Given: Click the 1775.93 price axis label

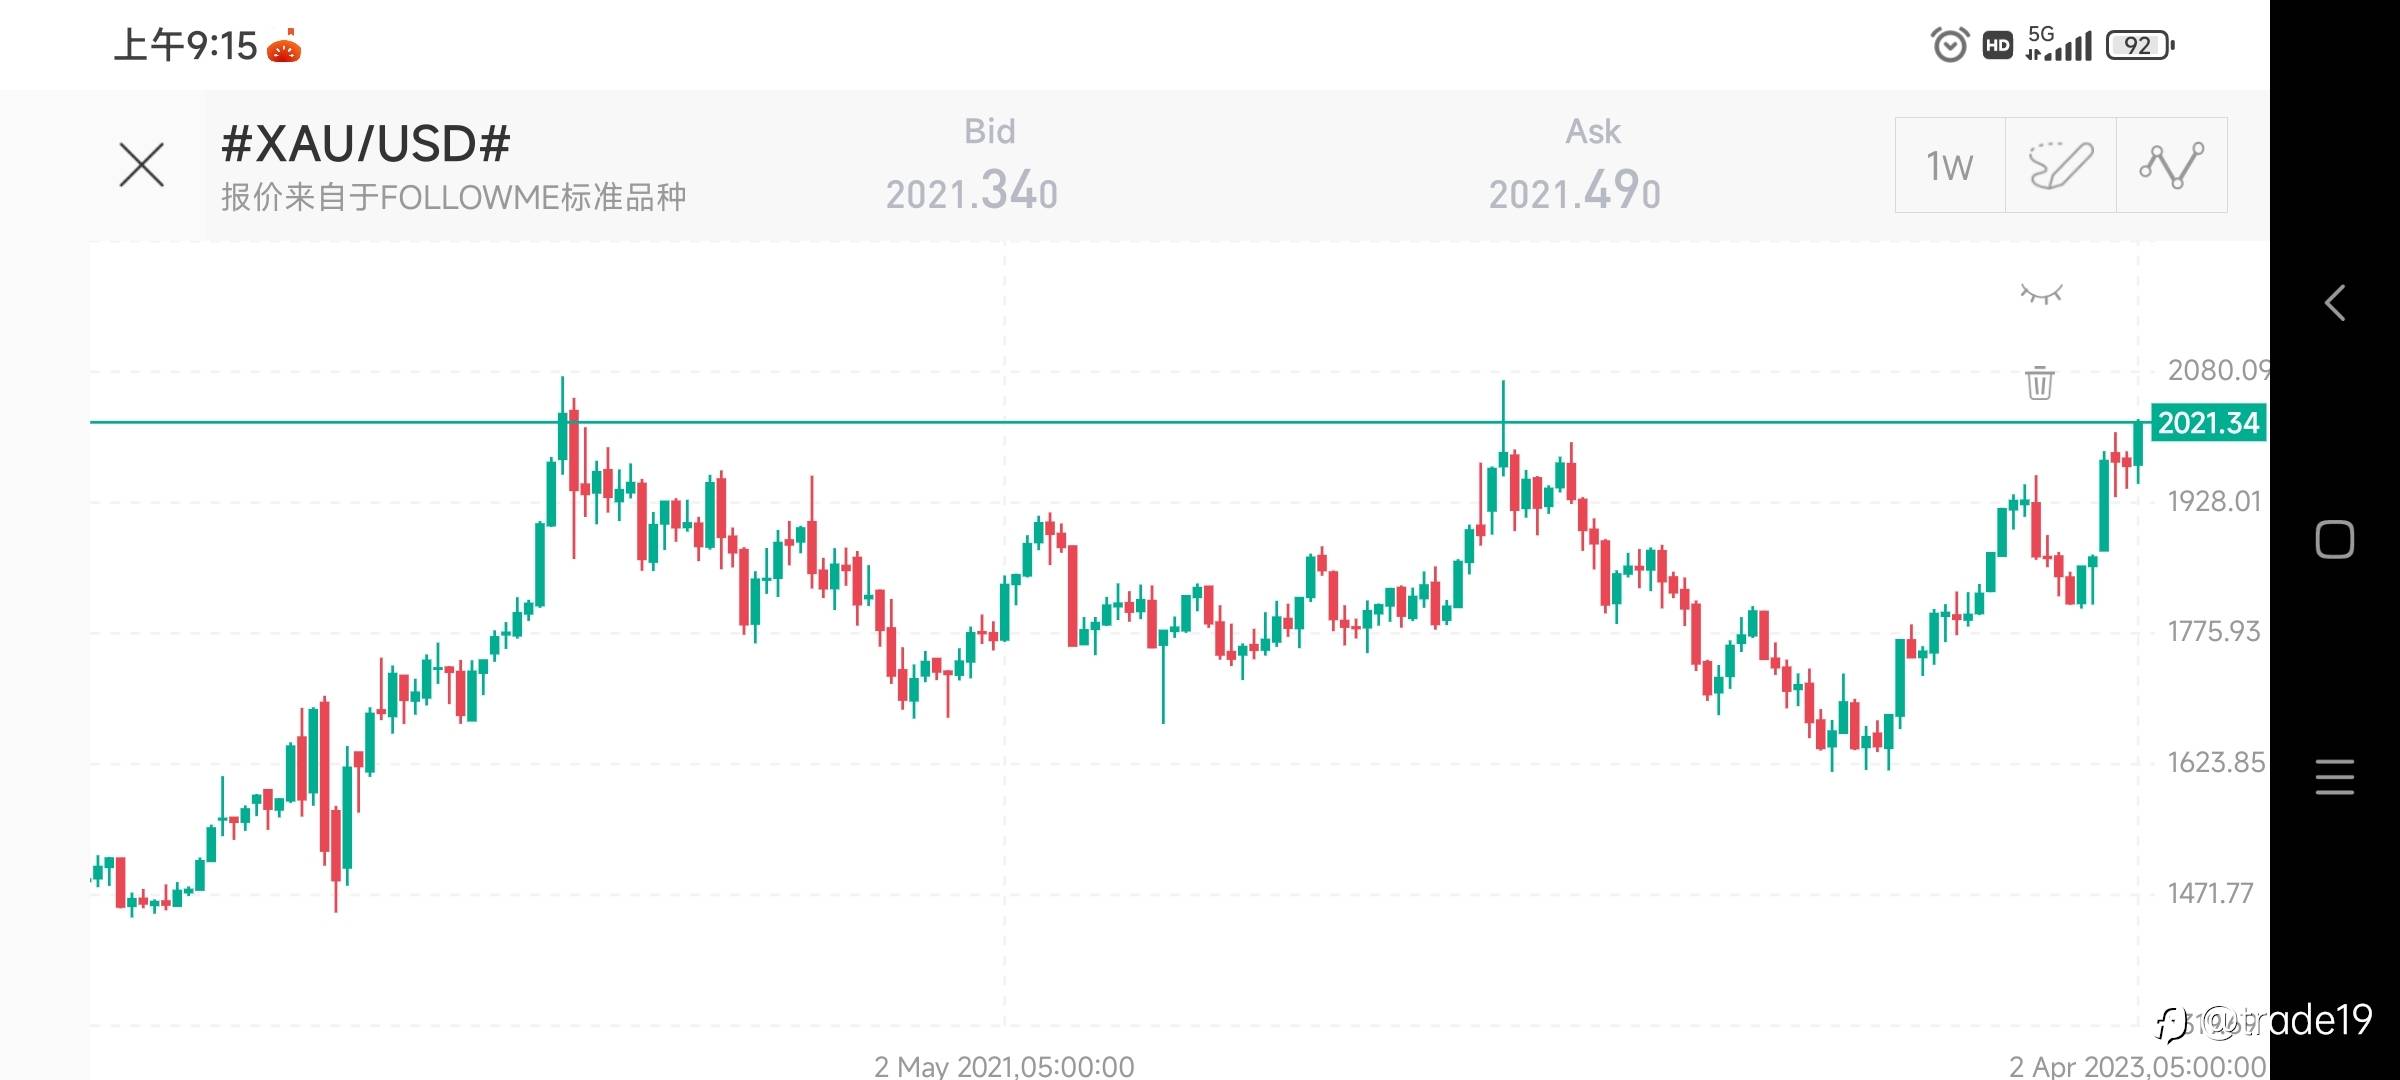Looking at the screenshot, I should pyautogui.click(x=2213, y=632).
